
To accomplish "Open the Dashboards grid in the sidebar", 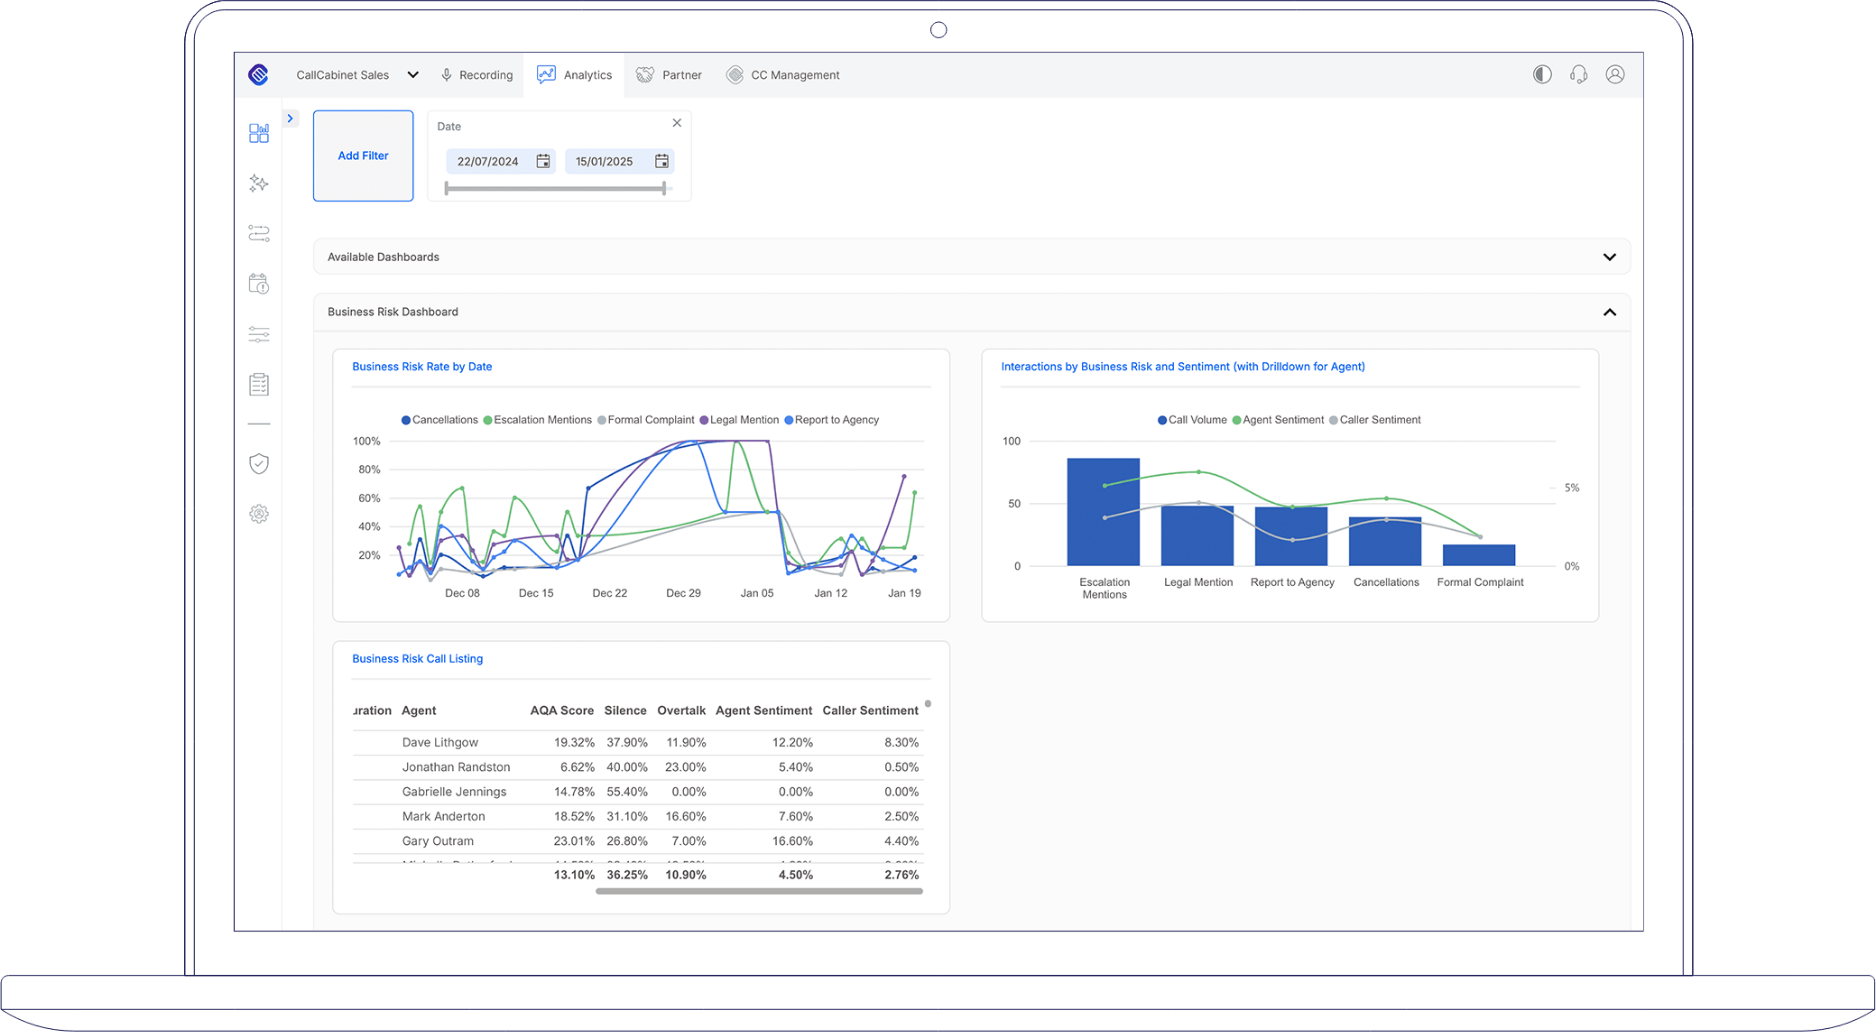I will pyautogui.click(x=259, y=133).
